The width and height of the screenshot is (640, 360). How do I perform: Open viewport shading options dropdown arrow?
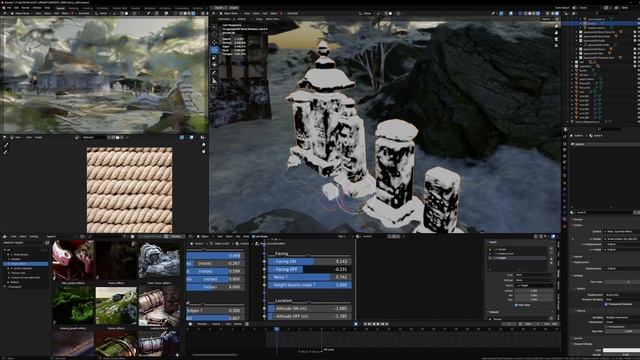pos(542,13)
